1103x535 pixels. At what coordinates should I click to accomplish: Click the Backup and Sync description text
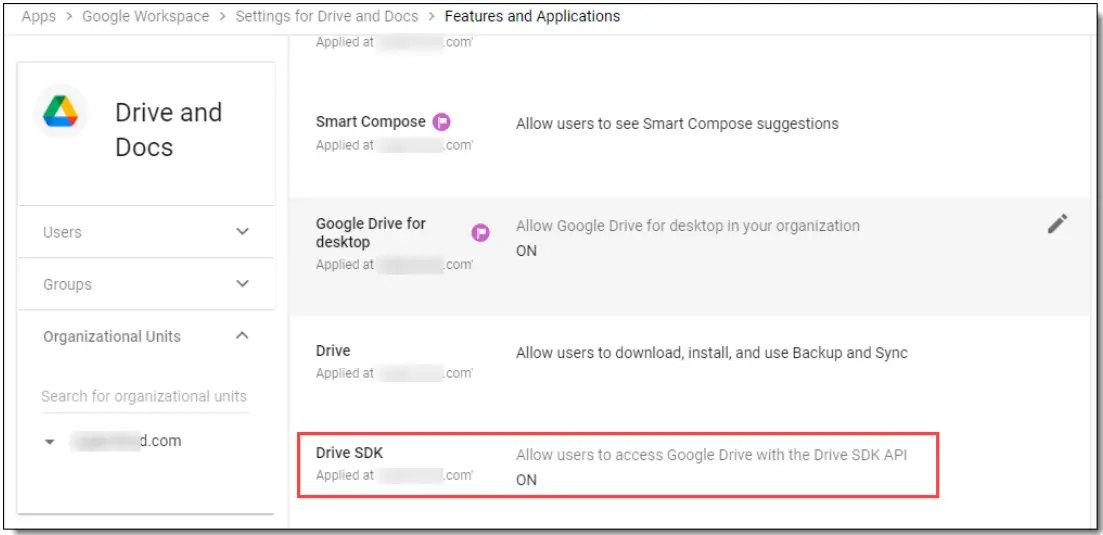coord(711,353)
